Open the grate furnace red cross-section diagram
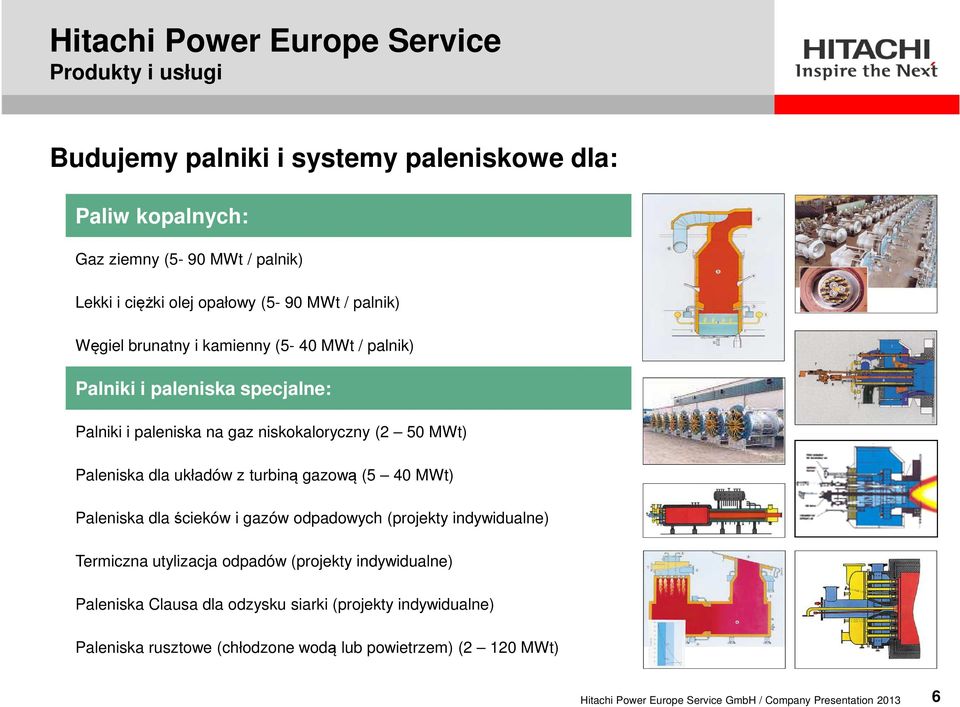 tap(714, 609)
